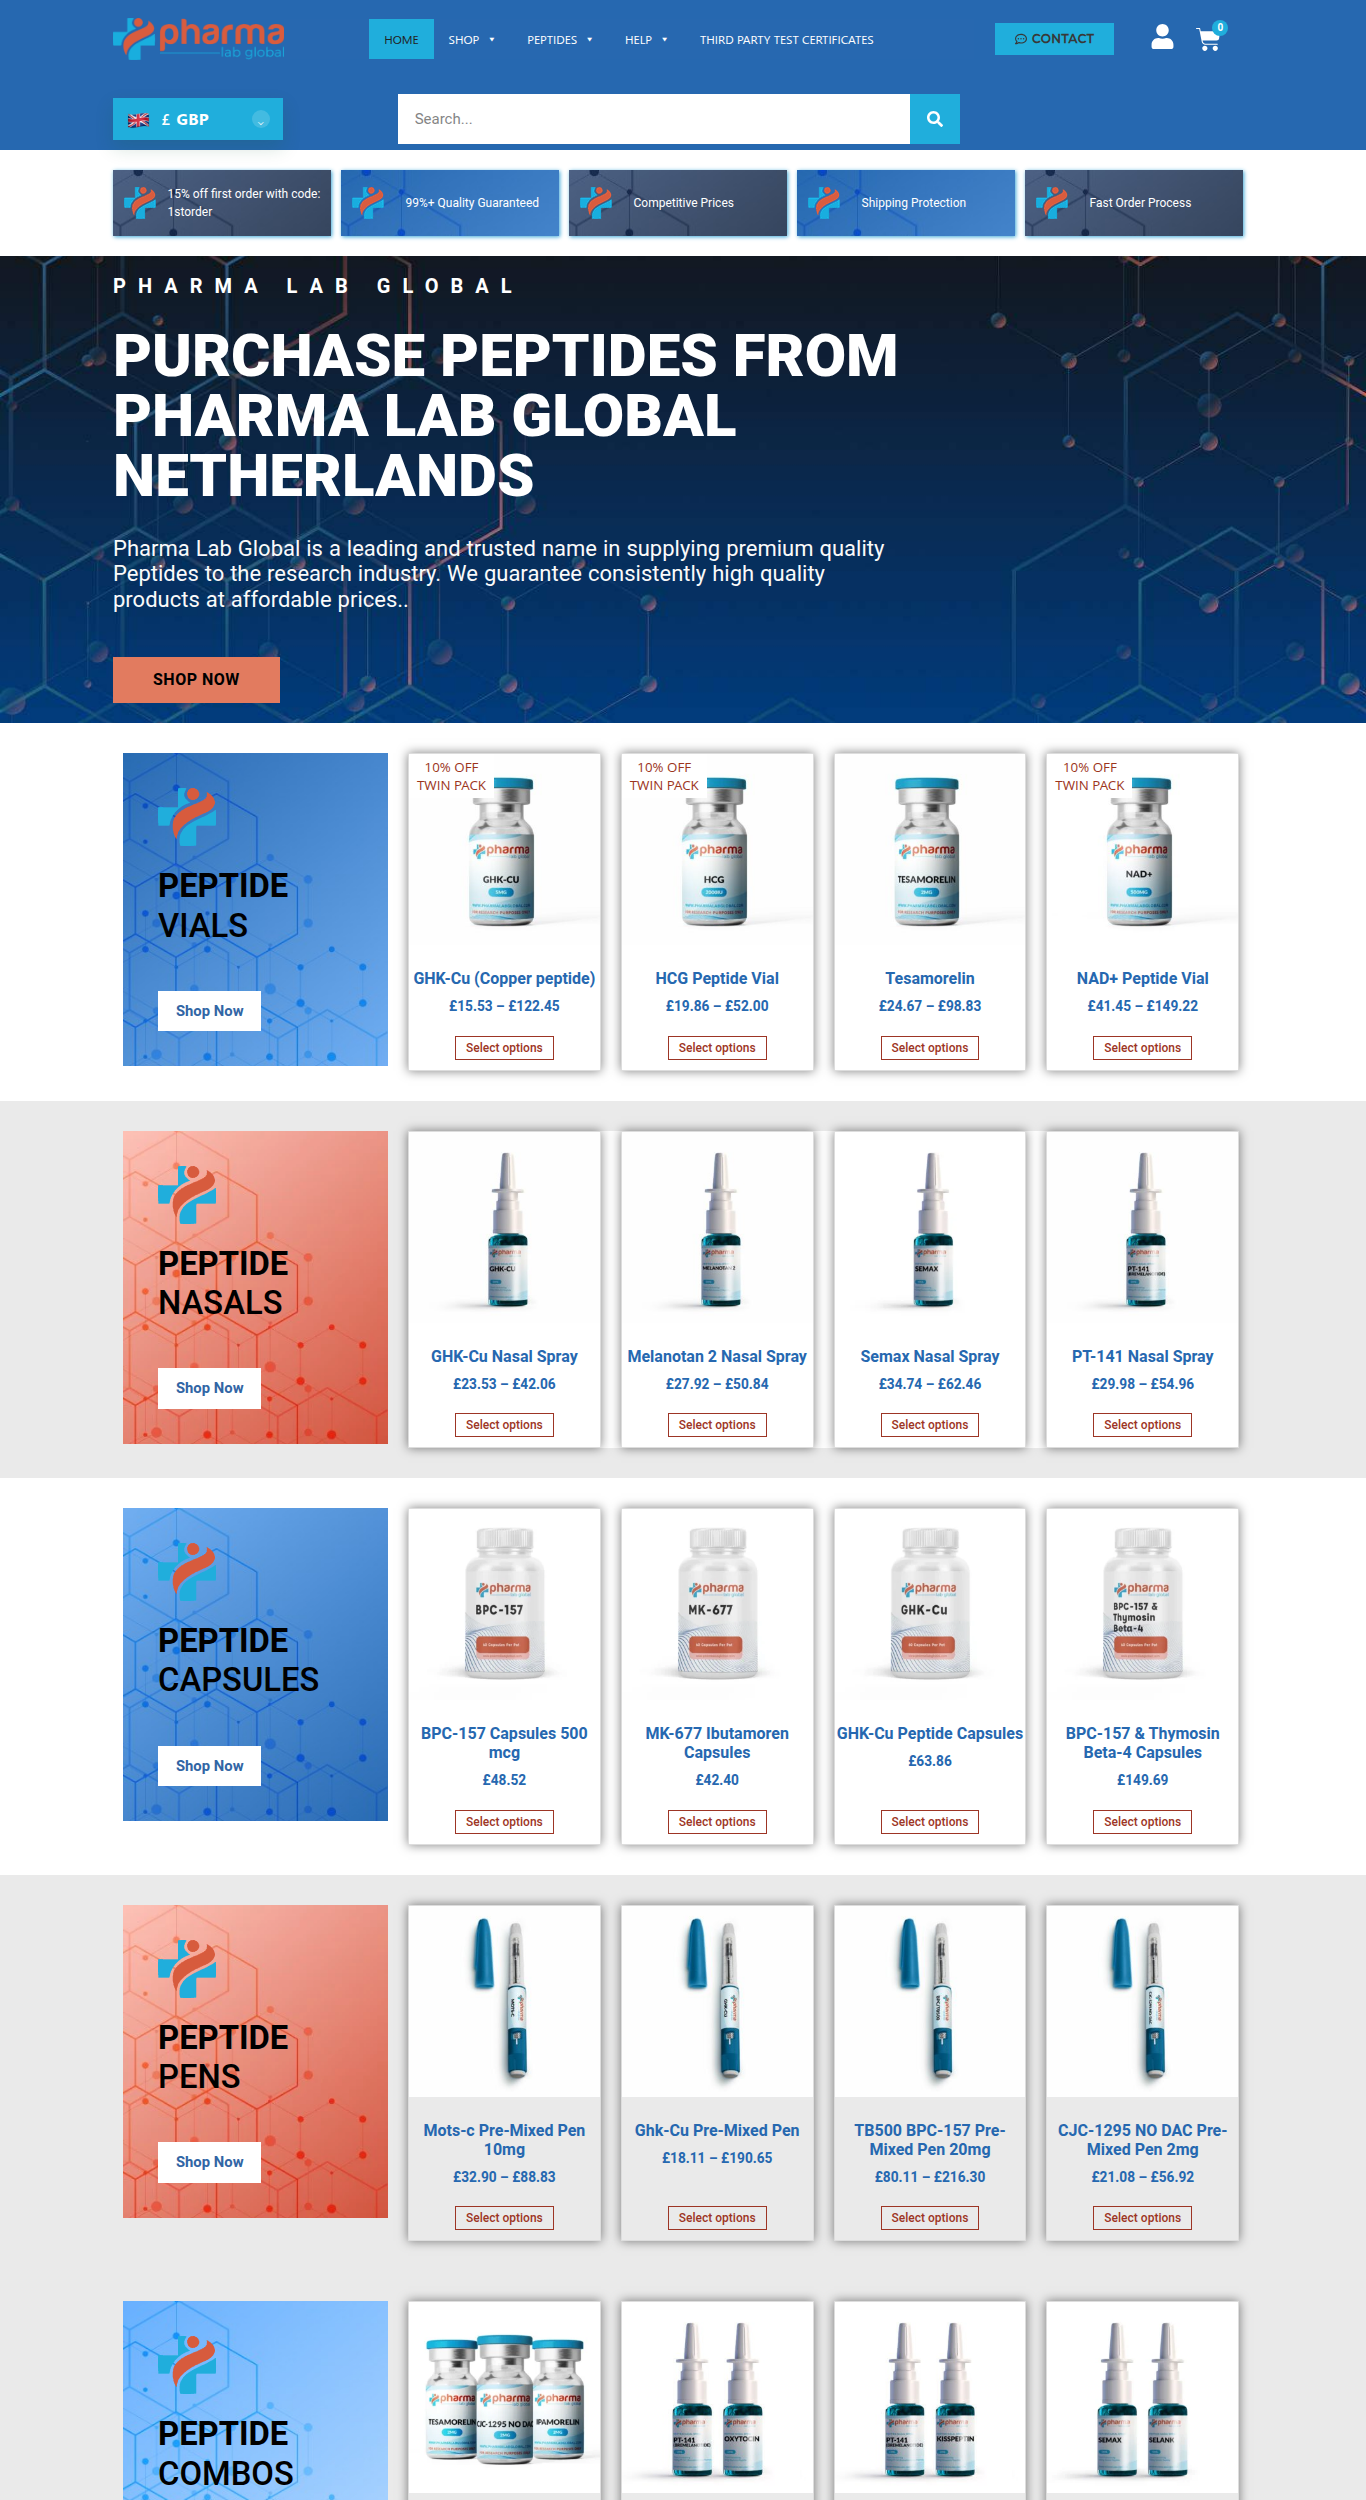Open the Tesamorelin vial product image
The height and width of the screenshot is (2500, 1366).
pyautogui.click(x=930, y=850)
